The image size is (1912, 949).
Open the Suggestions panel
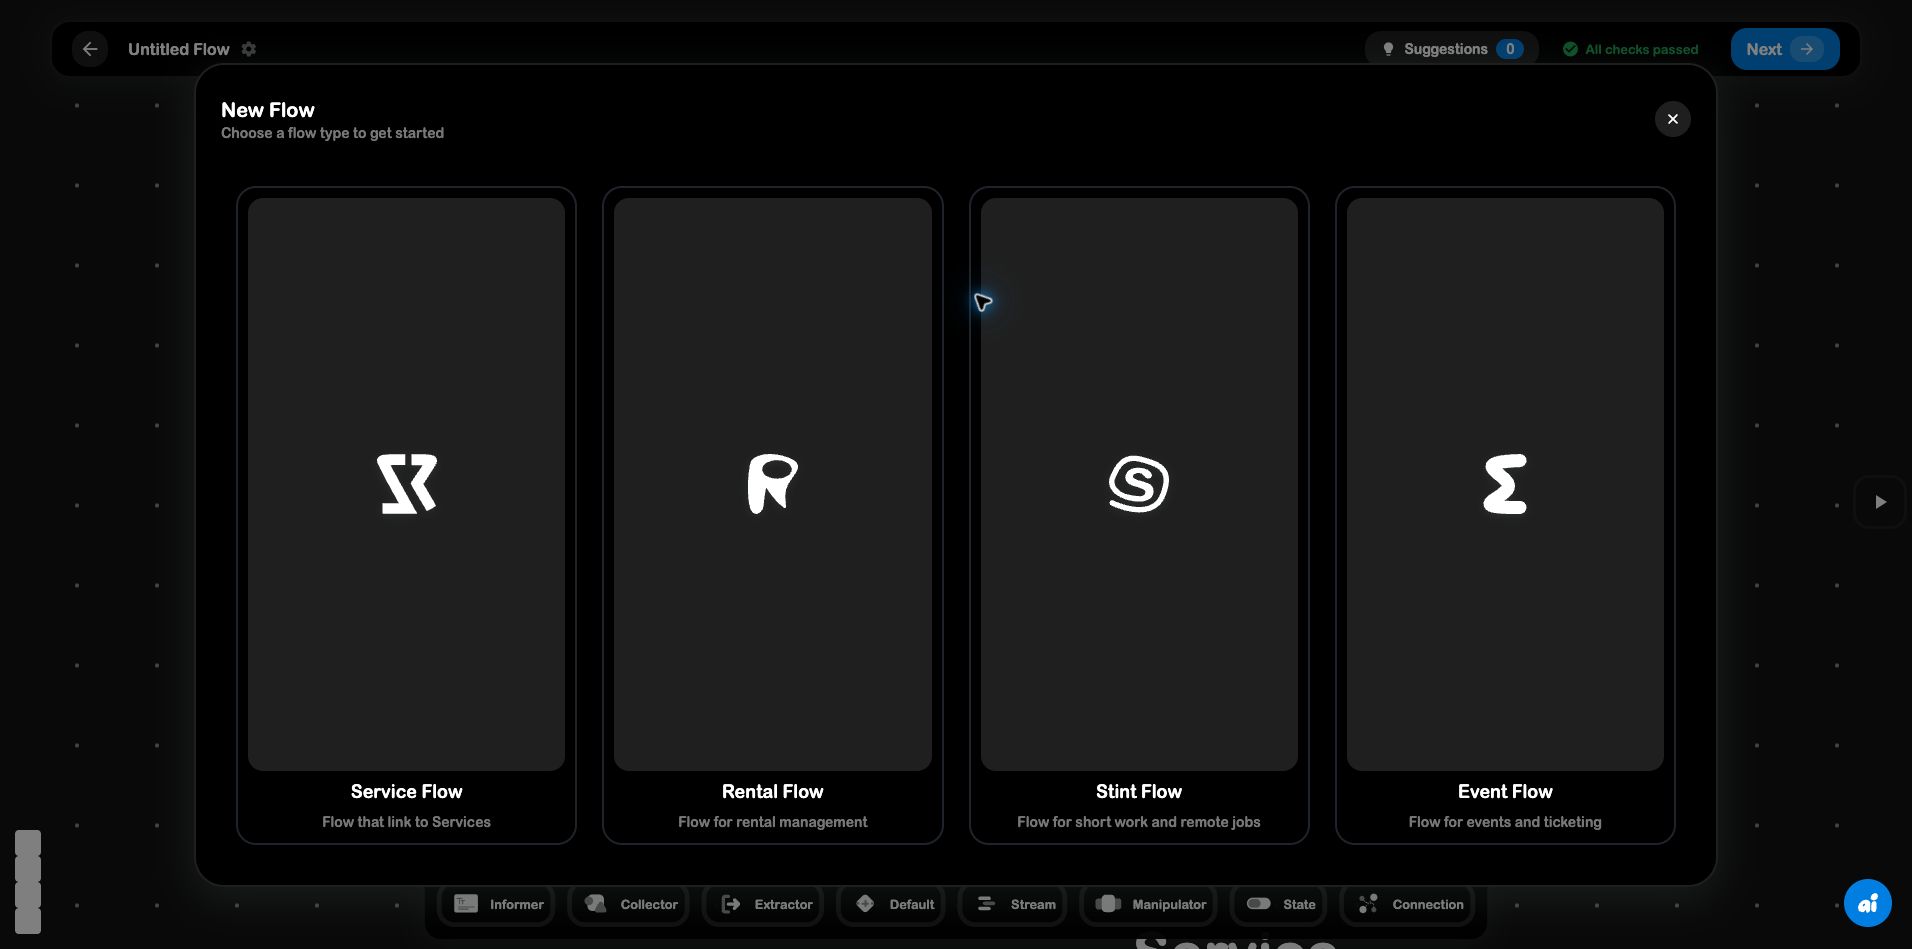[1452, 49]
